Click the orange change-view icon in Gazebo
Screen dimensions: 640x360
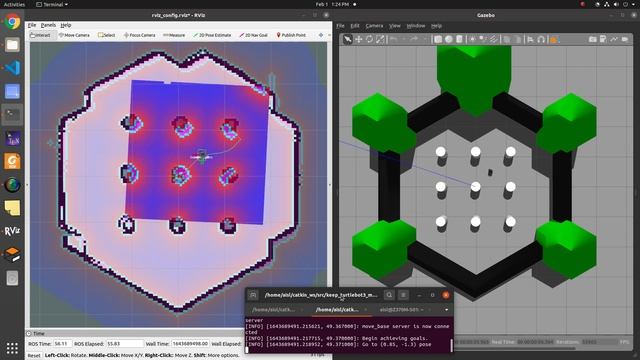(553, 40)
